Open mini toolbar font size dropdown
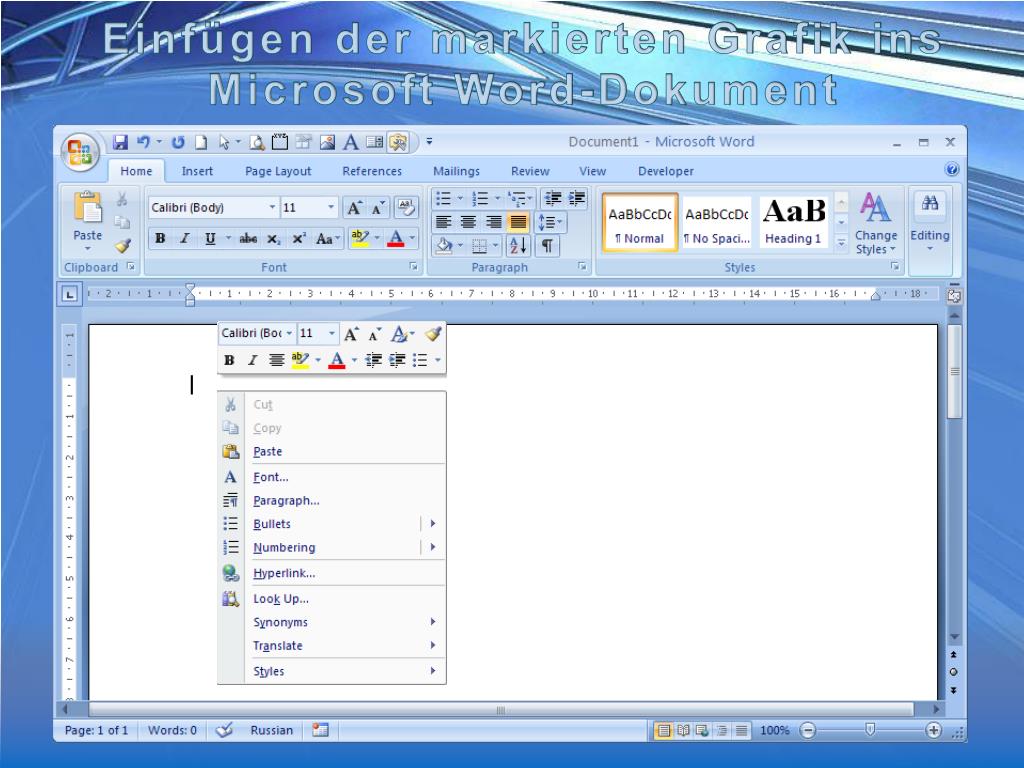The height and width of the screenshot is (768, 1024). pyautogui.click(x=332, y=334)
